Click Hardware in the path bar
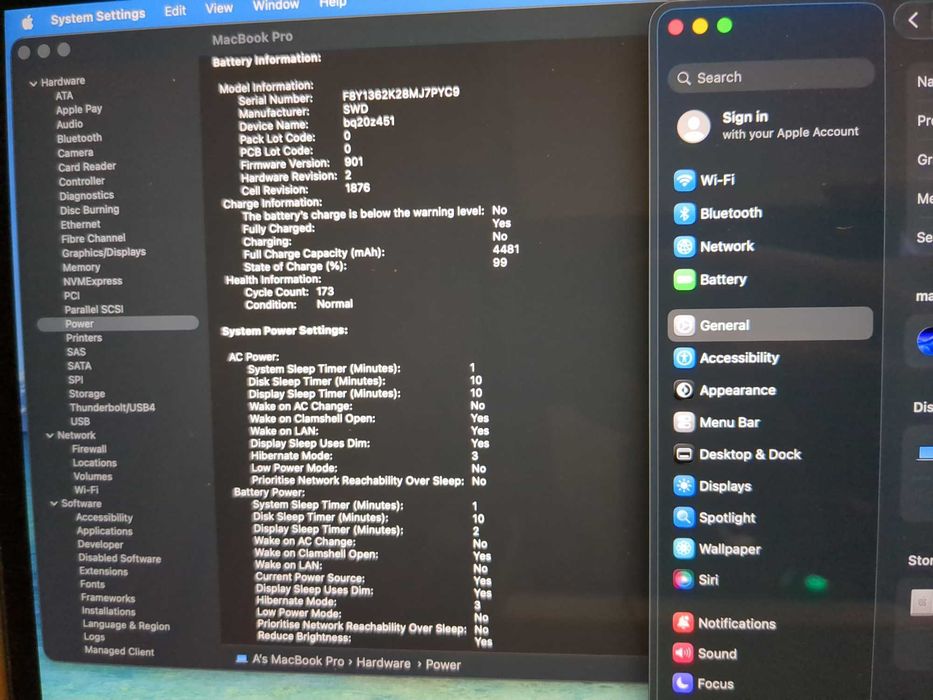The height and width of the screenshot is (700, 933). click(x=383, y=663)
